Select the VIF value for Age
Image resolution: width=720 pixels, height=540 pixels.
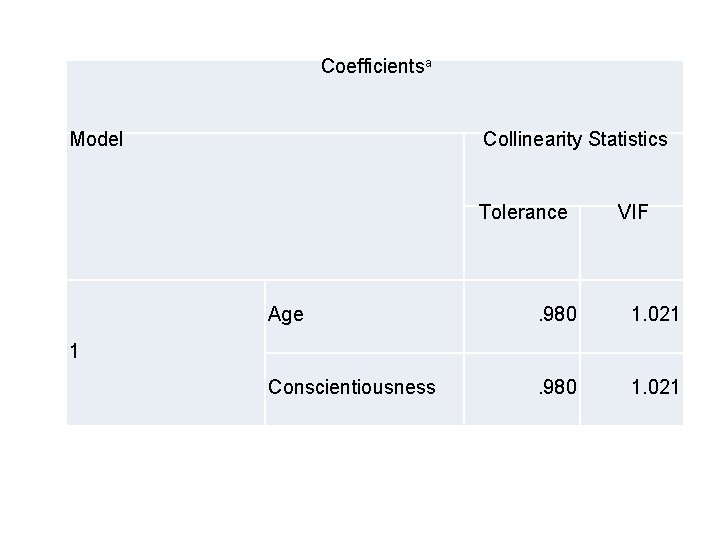tap(654, 315)
